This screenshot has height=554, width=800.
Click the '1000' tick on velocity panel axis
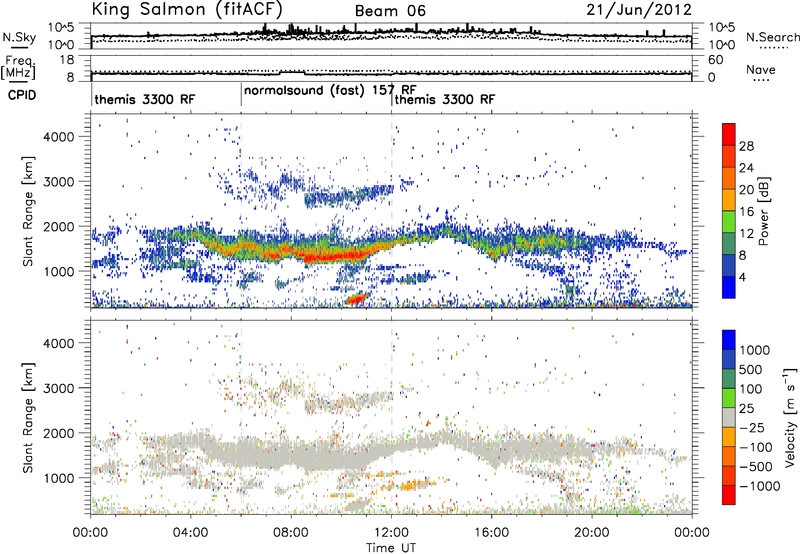[x=59, y=478]
